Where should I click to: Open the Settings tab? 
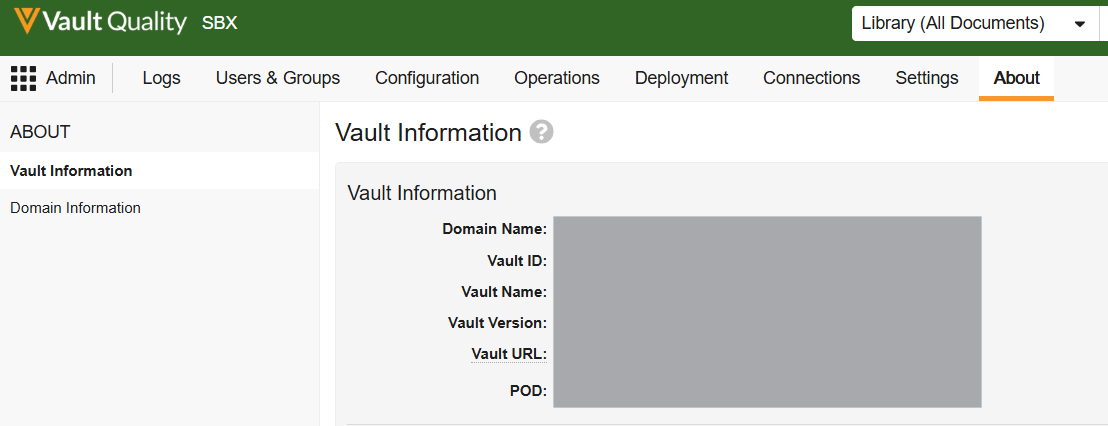click(926, 78)
